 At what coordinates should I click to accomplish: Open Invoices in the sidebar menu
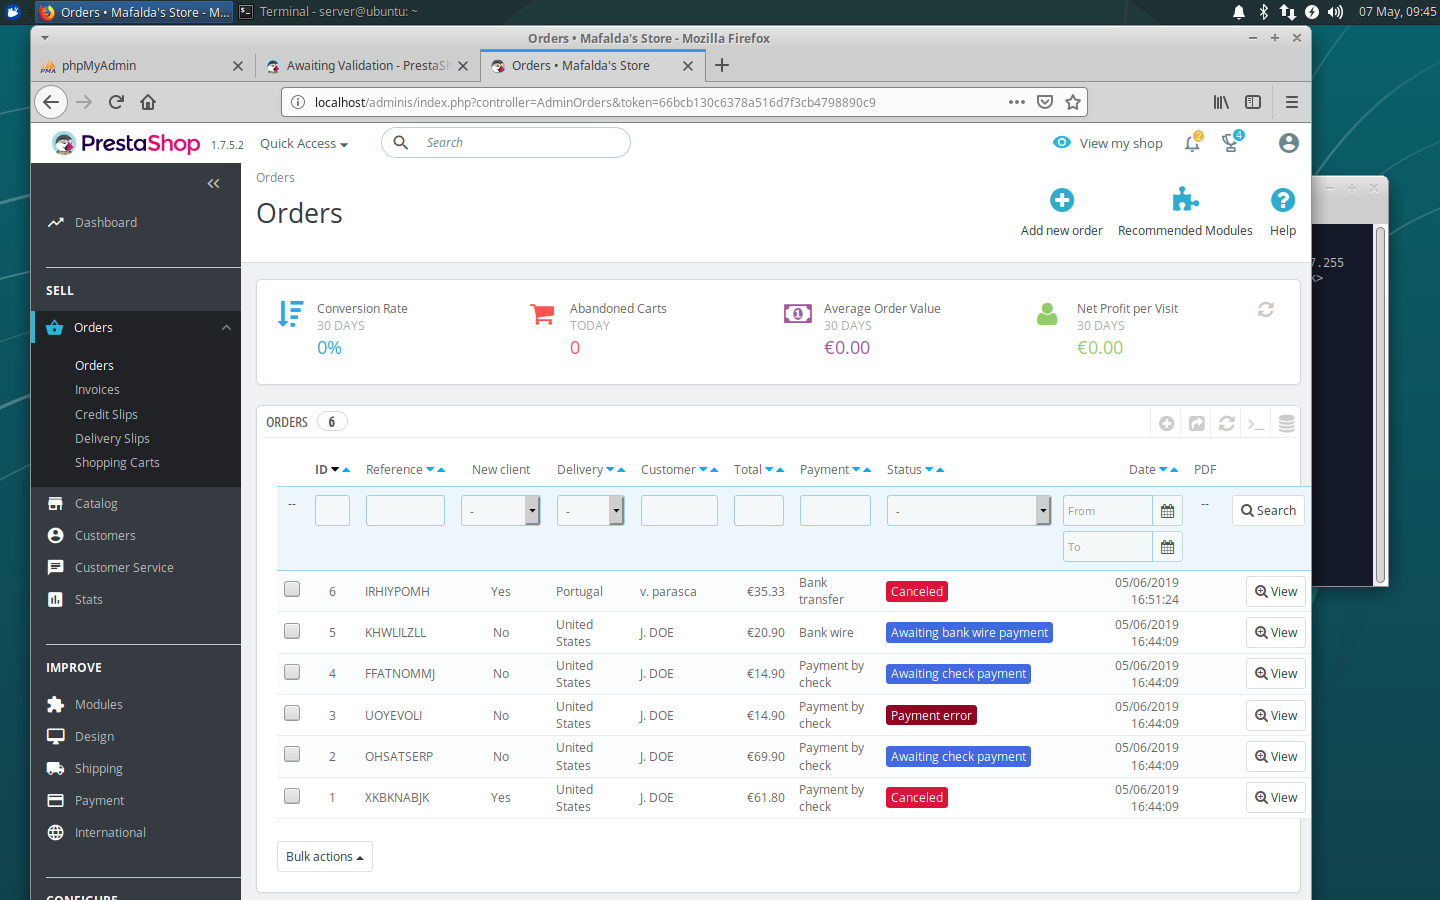coord(97,390)
